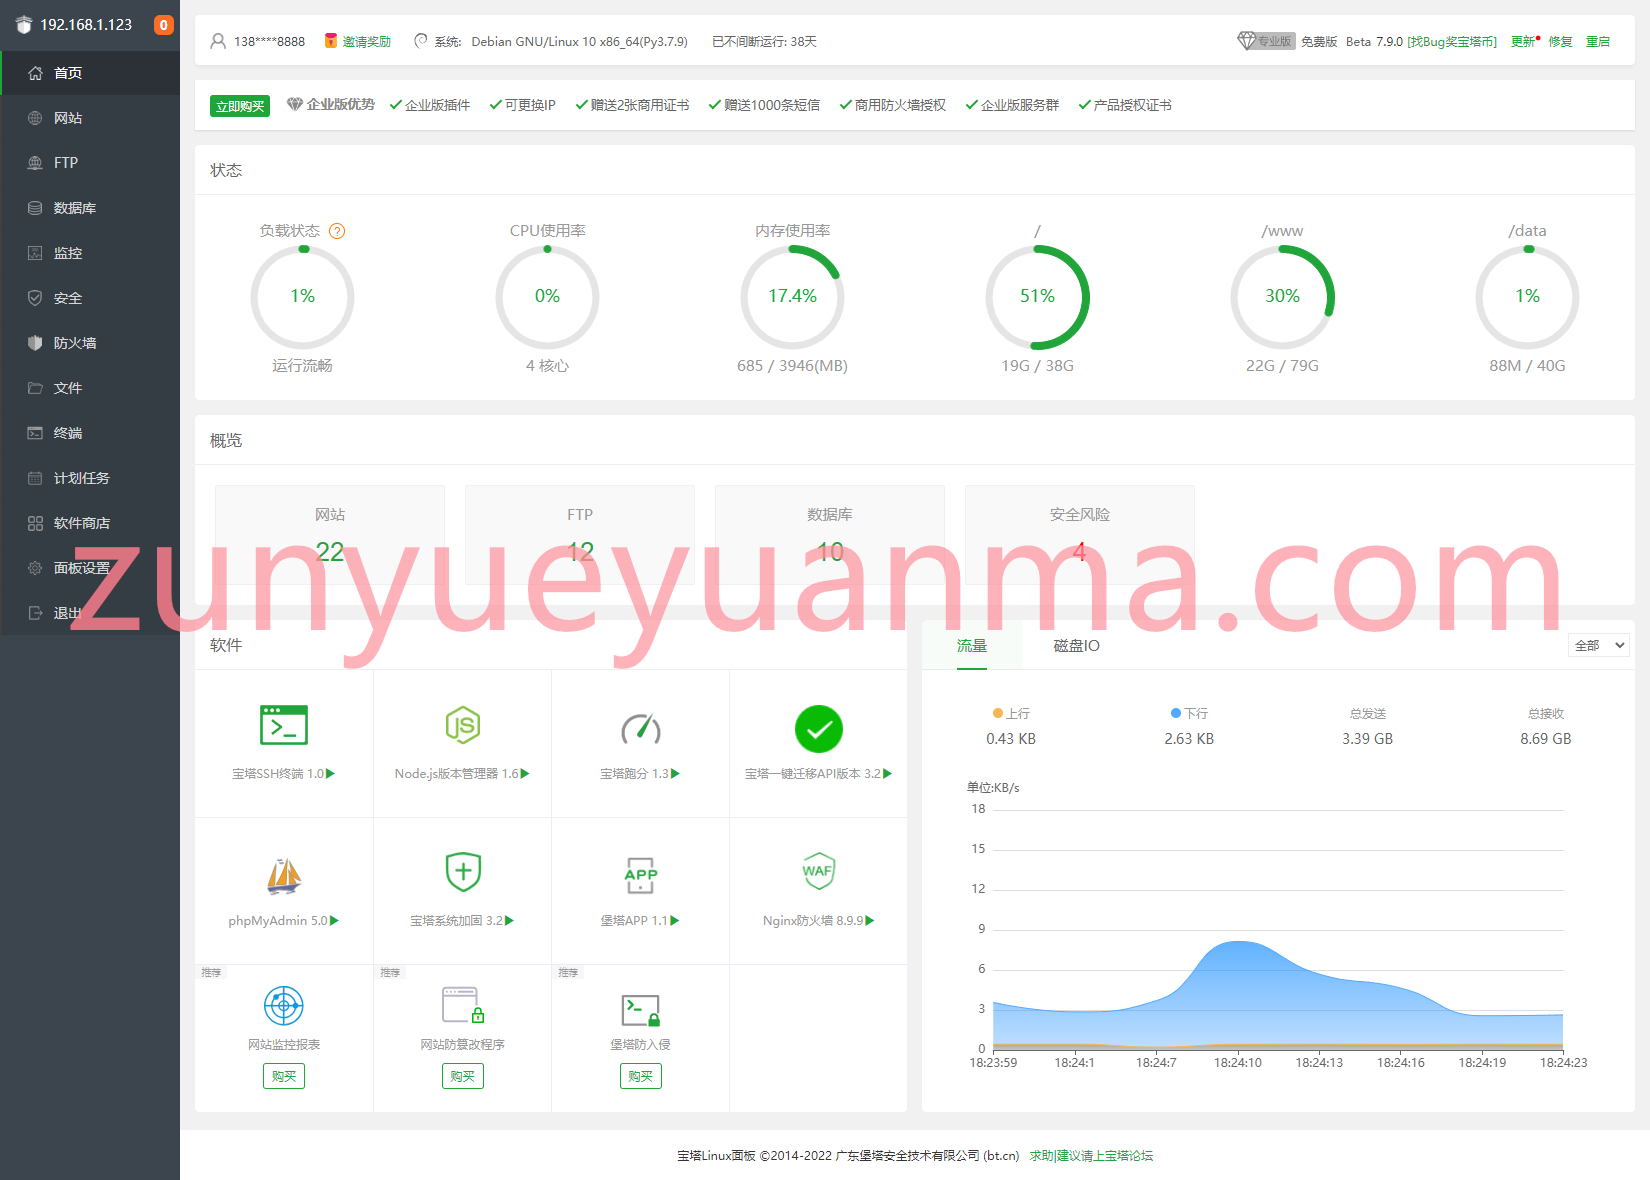
Task: Open 堡塔APP icon
Action: pos(641,875)
